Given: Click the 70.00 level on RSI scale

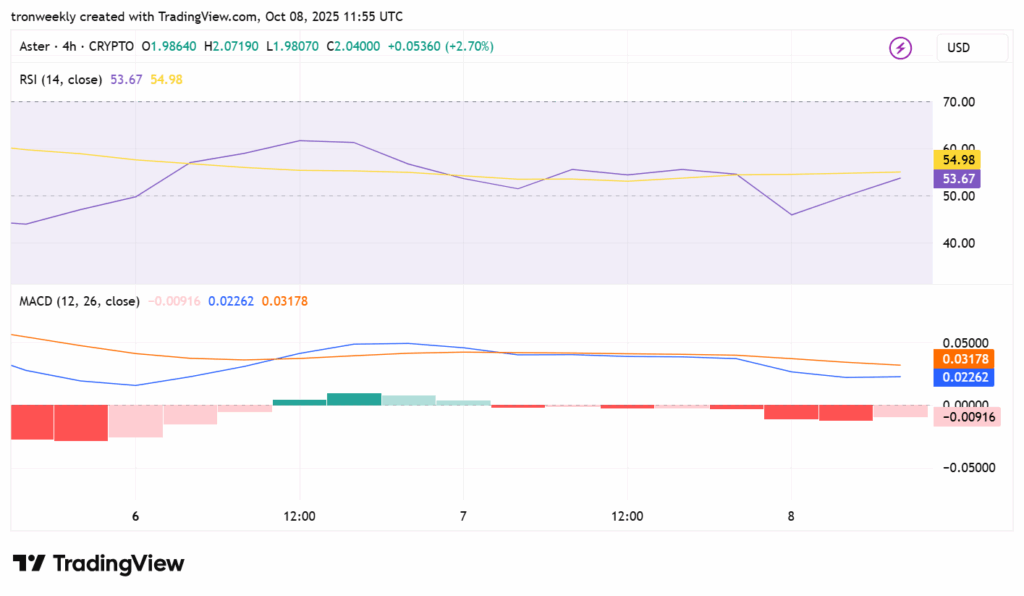Looking at the screenshot, I should (x=957, y=102).
